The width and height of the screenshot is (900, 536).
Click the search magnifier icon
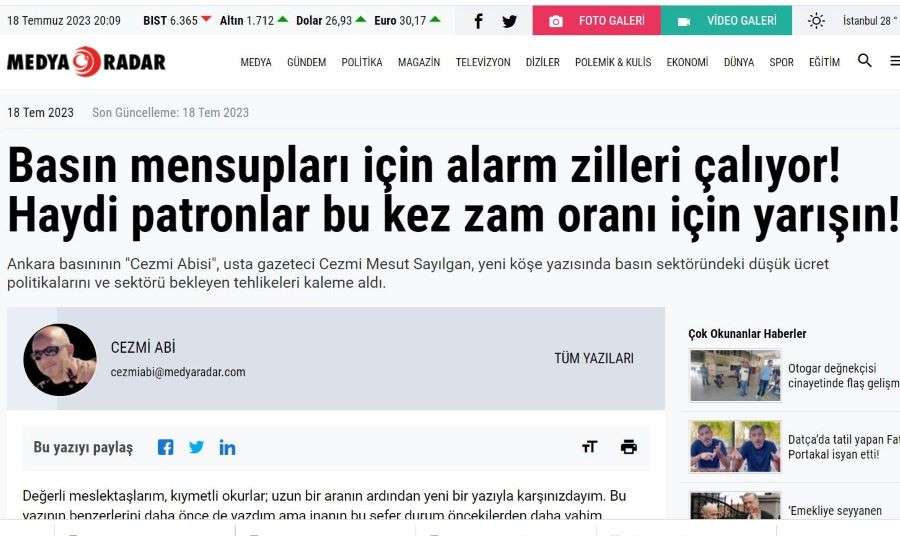click(x=864, y=60)
